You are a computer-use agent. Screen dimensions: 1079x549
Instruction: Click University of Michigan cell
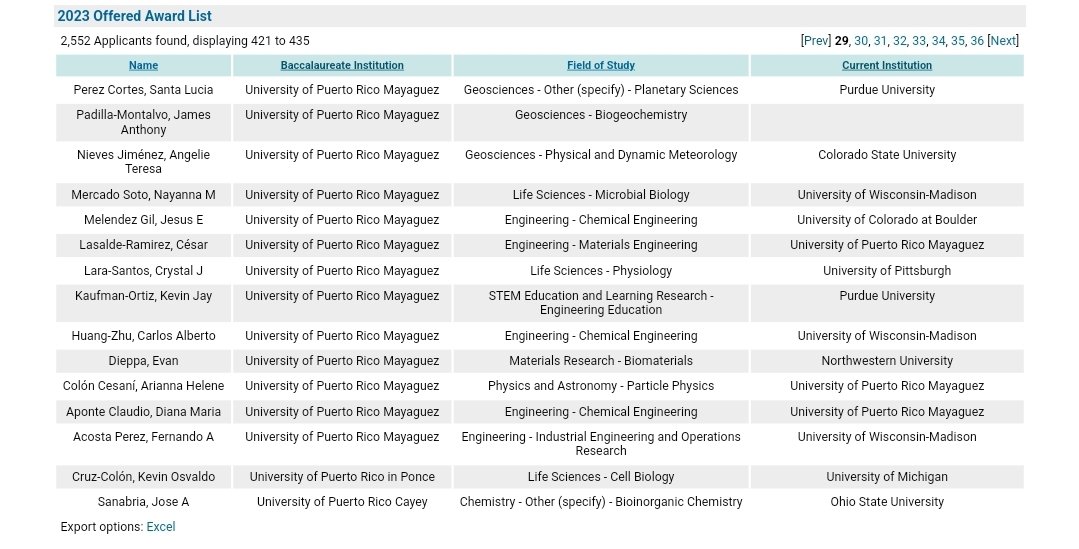tap(887, 477)
